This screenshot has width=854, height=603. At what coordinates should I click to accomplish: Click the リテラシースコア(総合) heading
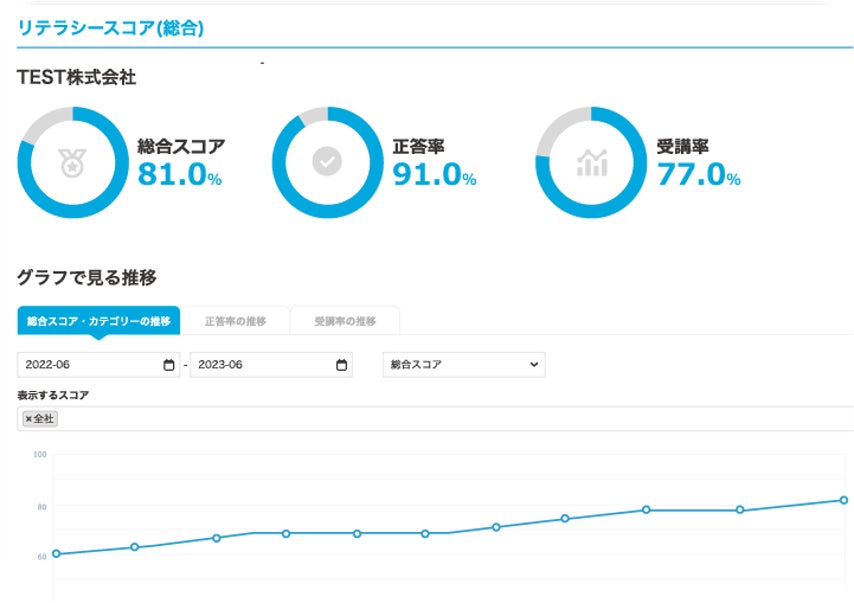(111, 27)
